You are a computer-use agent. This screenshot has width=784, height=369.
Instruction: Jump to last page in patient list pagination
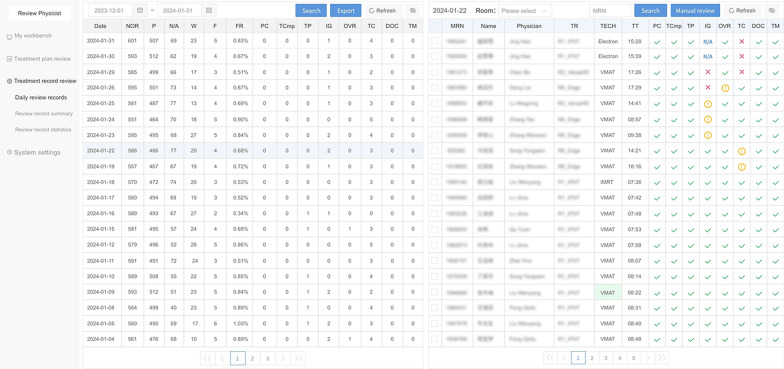click(662, 358)
